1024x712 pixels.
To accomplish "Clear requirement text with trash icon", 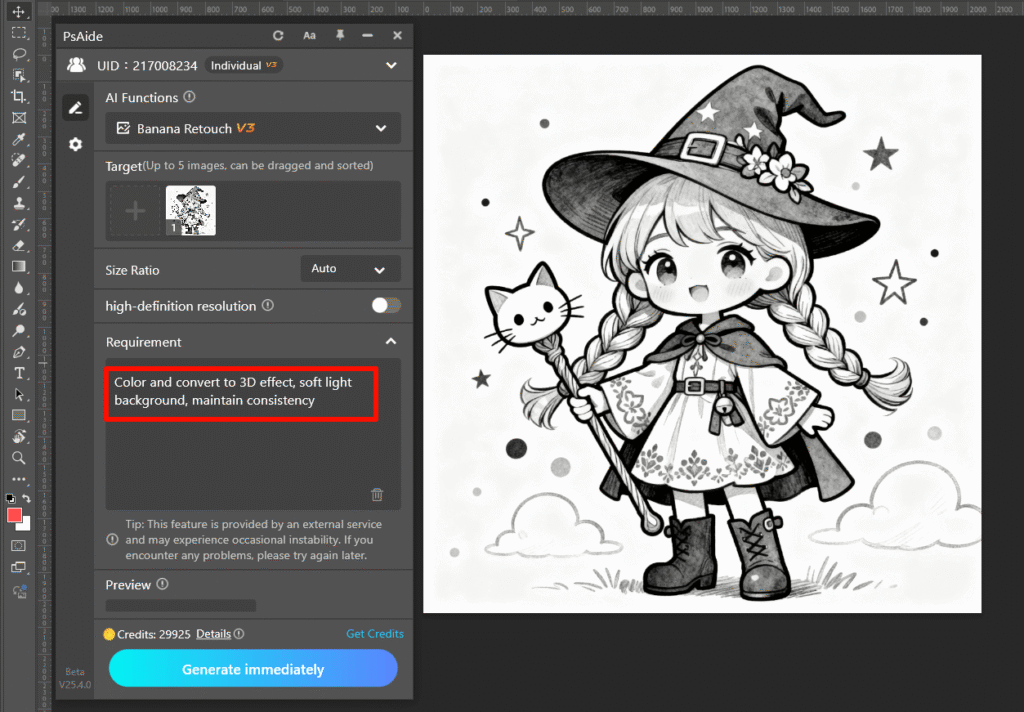I will [x=377, y=494].
